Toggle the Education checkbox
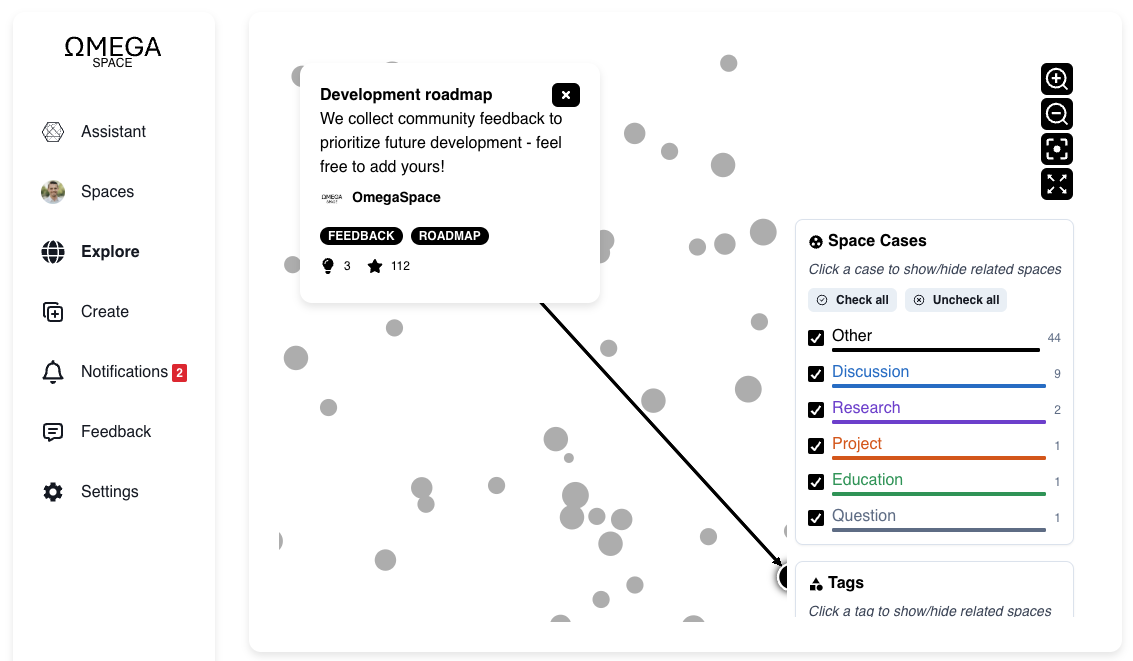This screenshot has width=1133, height=661. (816, 482)
